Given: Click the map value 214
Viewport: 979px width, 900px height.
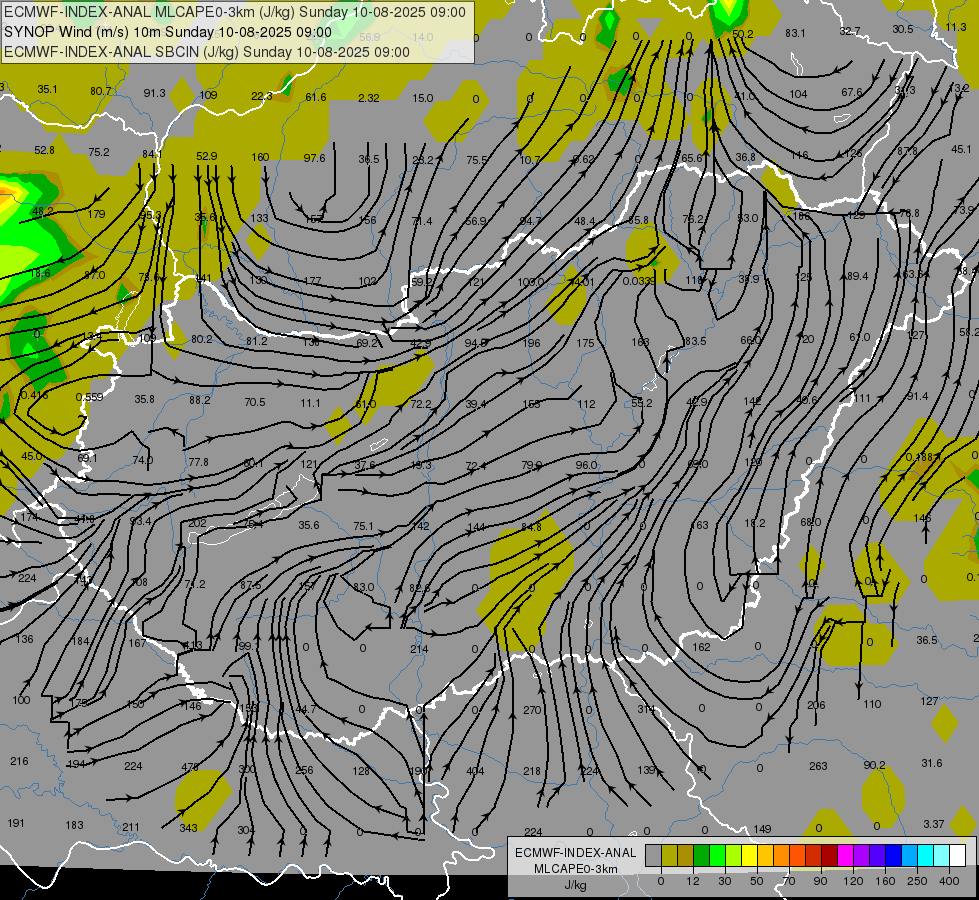Looking at the screenshot, I should tap(419, 649).
